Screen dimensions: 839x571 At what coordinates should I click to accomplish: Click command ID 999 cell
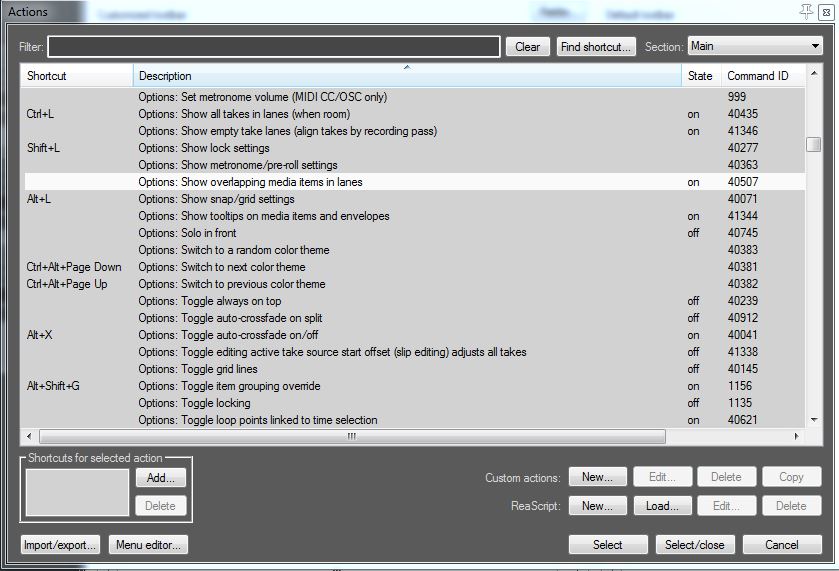click(x=737, y=97)
